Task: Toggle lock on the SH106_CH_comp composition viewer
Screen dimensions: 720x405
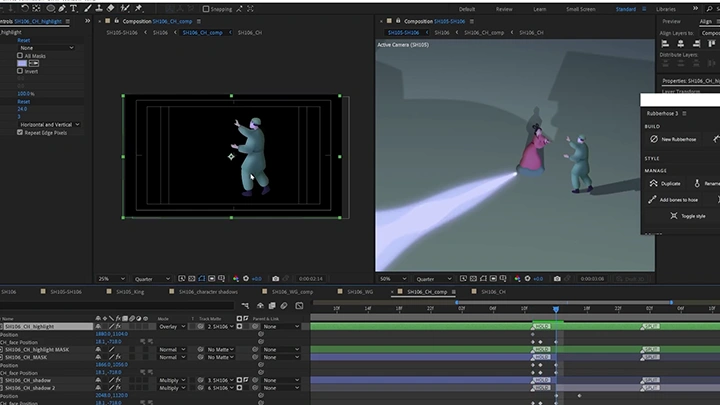Action: [117, 21]
